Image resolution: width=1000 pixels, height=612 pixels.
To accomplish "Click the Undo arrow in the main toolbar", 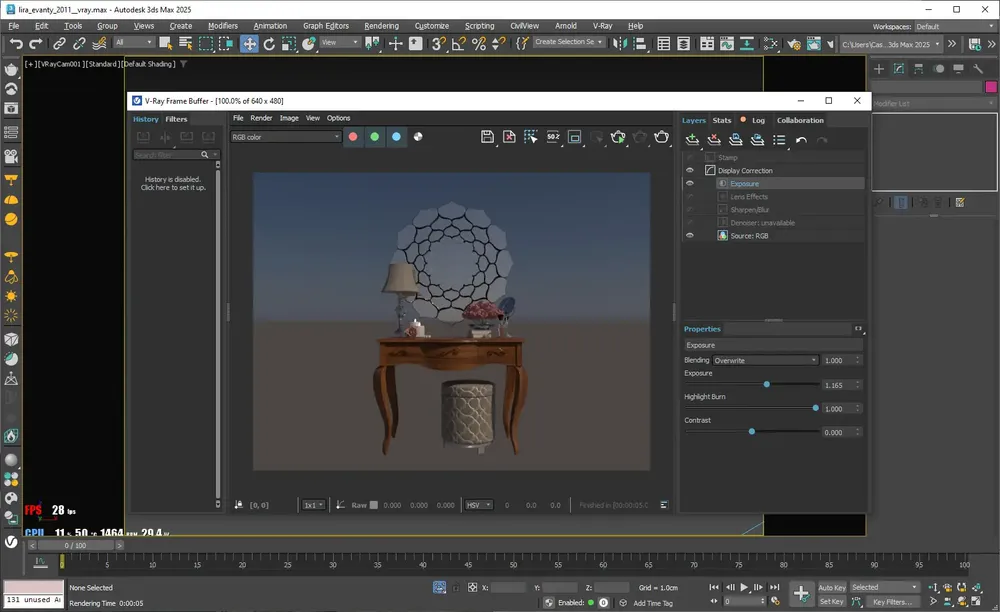I will point(16,43).
